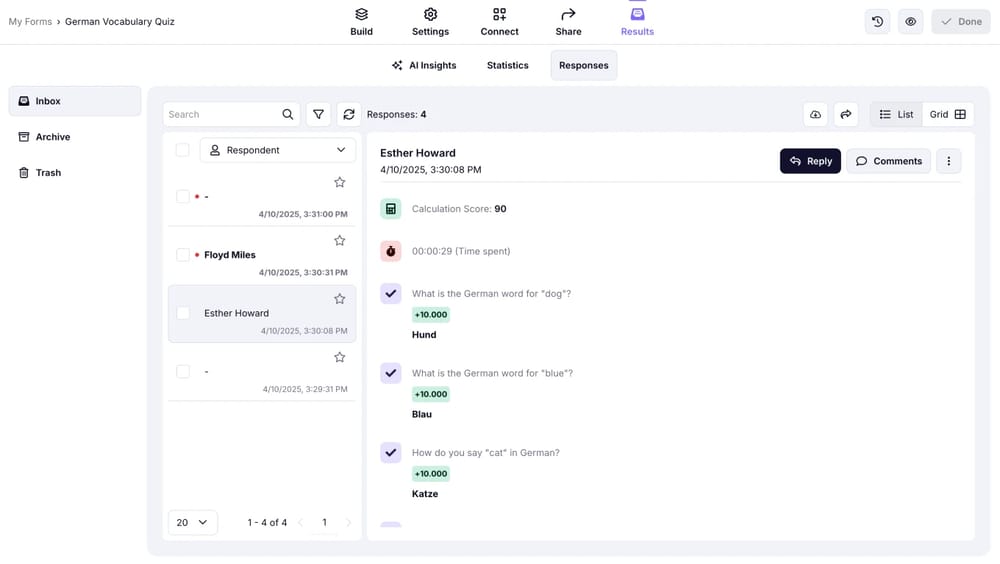This screenshot has height=564, width=1000.
Task: Check the Floyd Miles response checkbox
Action: 183,255
